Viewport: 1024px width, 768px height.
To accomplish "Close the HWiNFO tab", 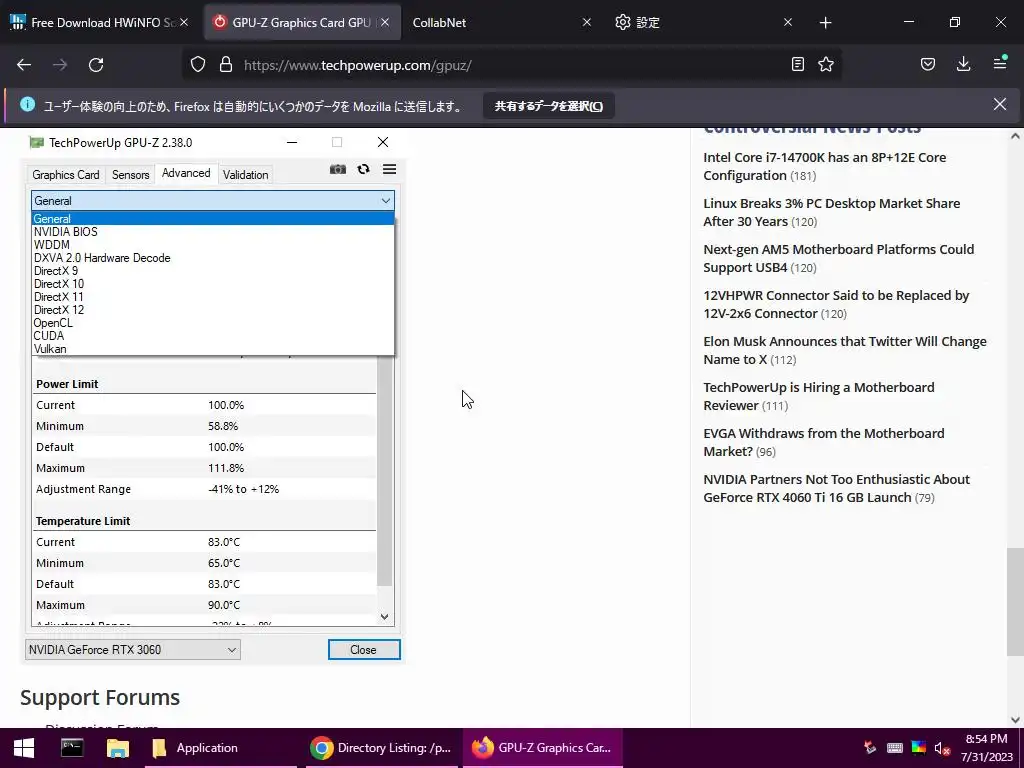I will (x=184, y=22).
